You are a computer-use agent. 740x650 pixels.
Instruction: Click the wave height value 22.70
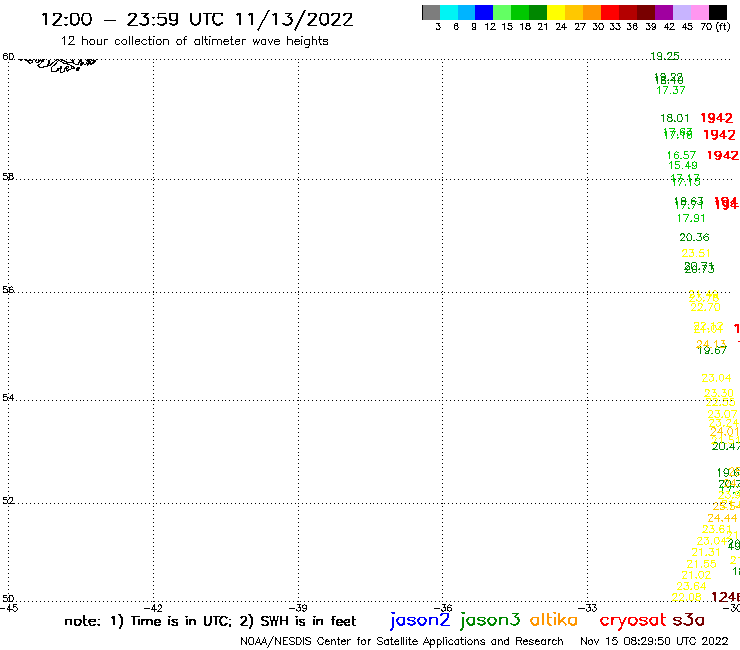[705, 307]
